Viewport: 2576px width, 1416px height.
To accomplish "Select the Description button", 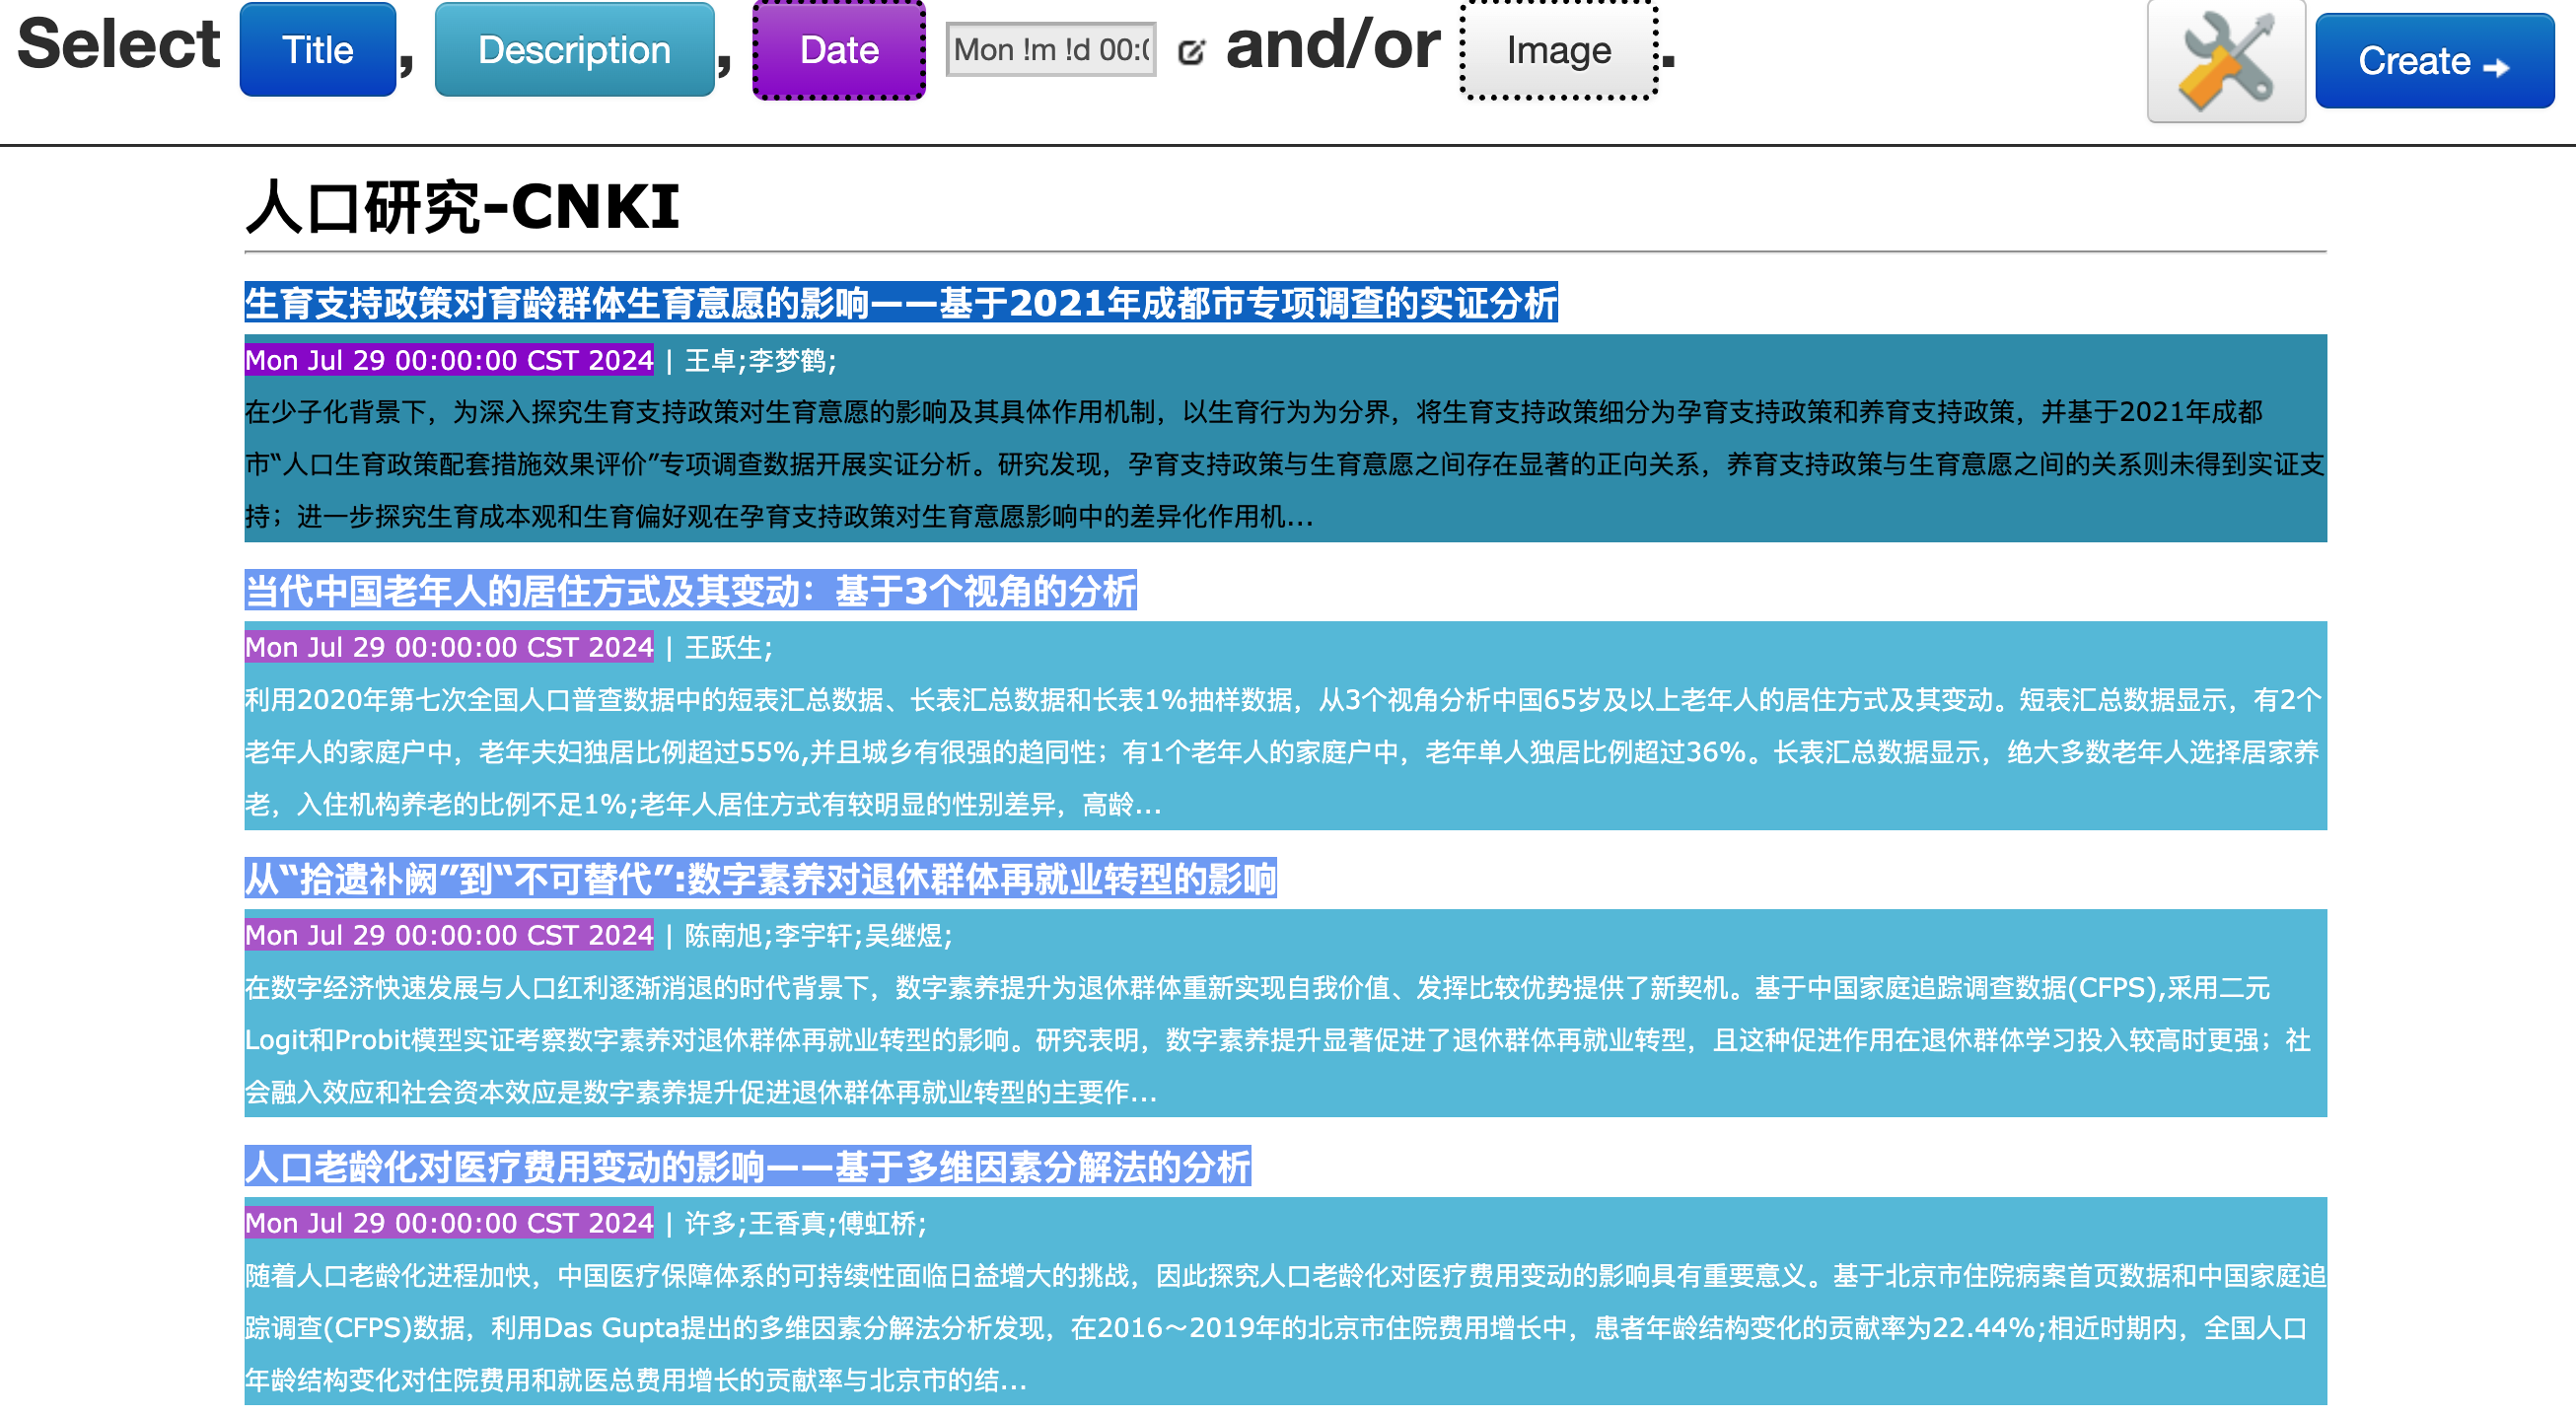I will (x=574, y=50).
